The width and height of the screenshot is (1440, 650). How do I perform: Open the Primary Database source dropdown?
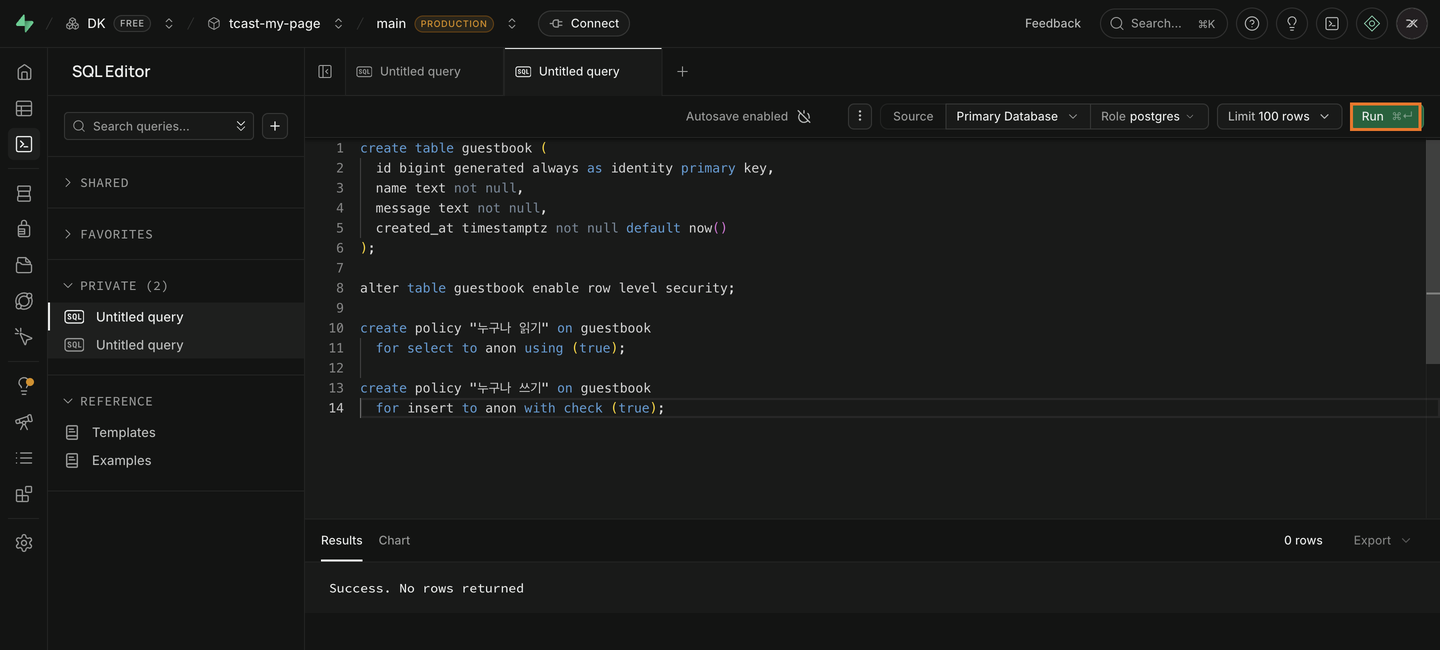click(1016, 116)
